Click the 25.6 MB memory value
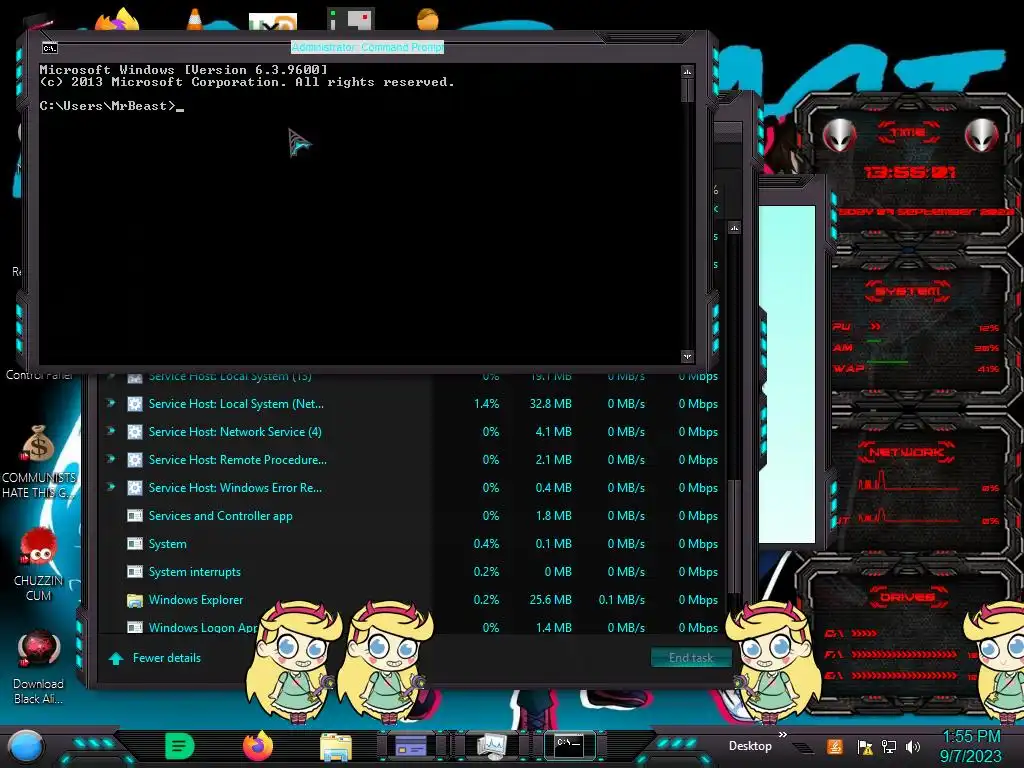The height and width of the screenshot is (768, 1024). [551, 600]
